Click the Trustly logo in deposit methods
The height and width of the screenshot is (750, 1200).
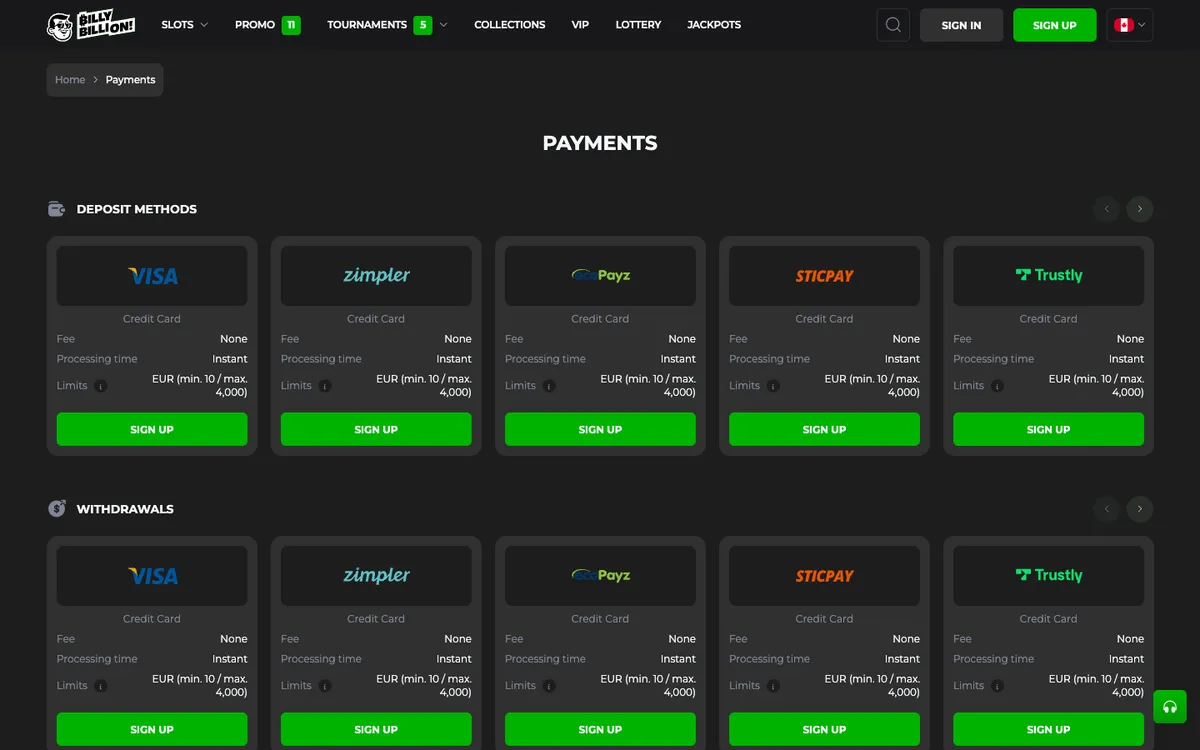point(1048,276)
